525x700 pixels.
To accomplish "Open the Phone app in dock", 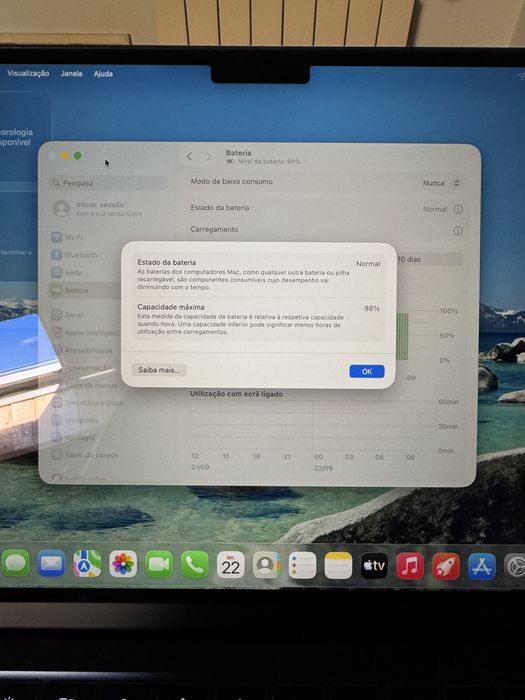I will tap(195, 565).
